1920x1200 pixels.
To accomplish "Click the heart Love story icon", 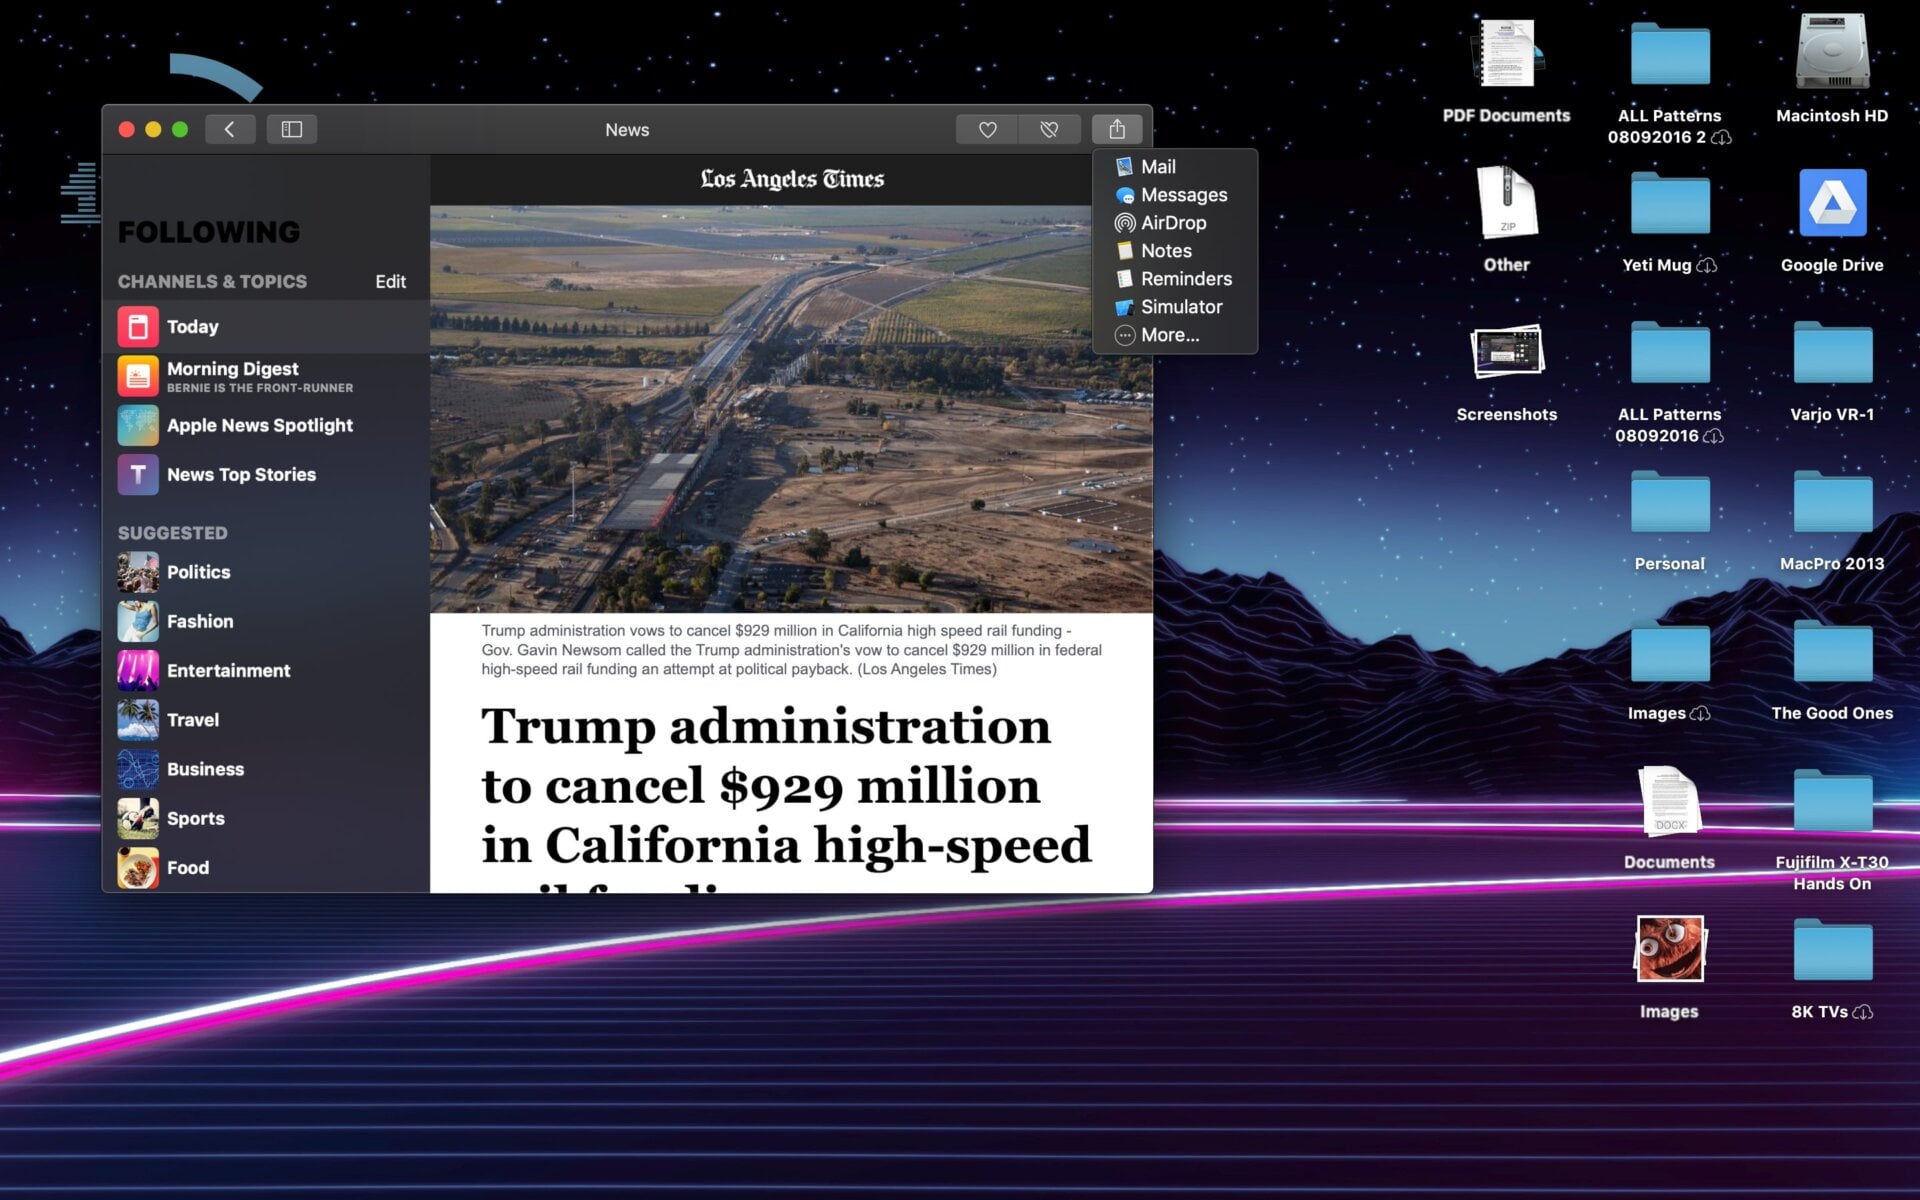I will 987,129.
